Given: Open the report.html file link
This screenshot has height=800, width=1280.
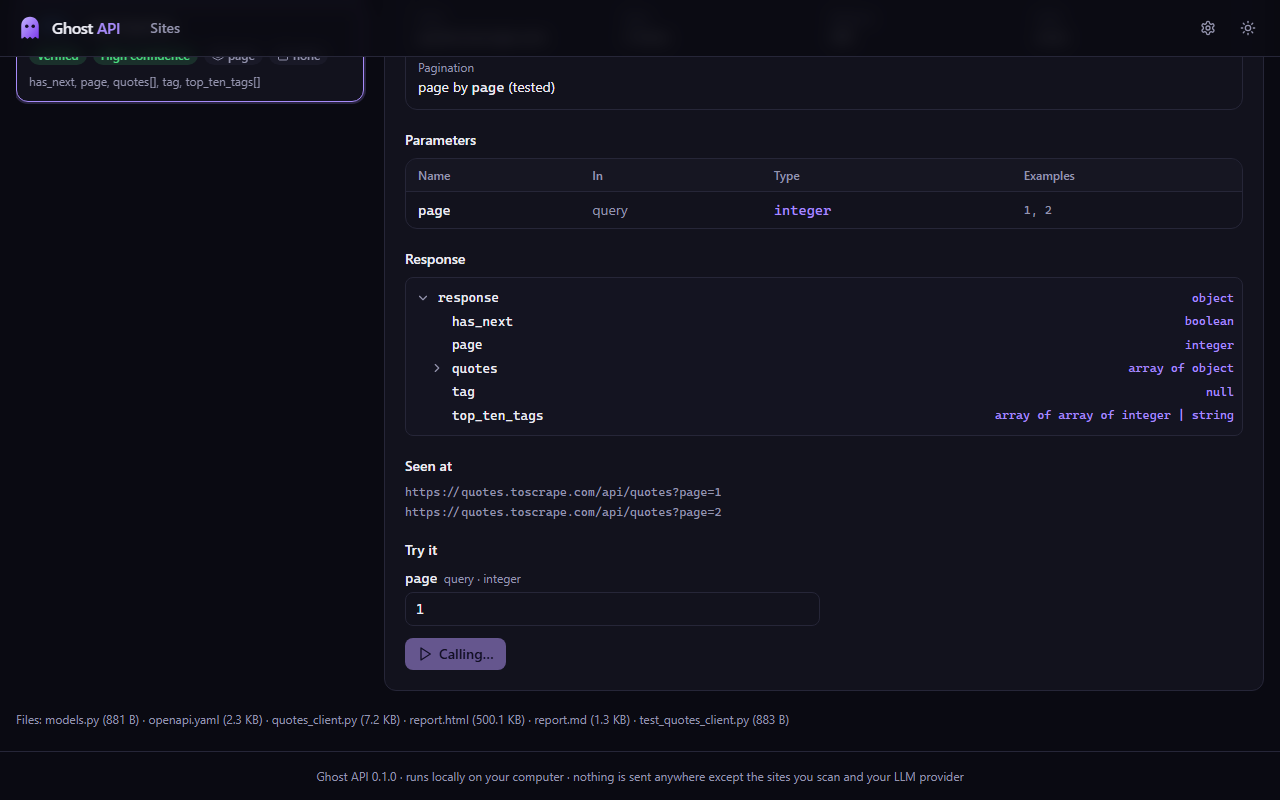Looking at the screenshot, I should coord(467,720).
